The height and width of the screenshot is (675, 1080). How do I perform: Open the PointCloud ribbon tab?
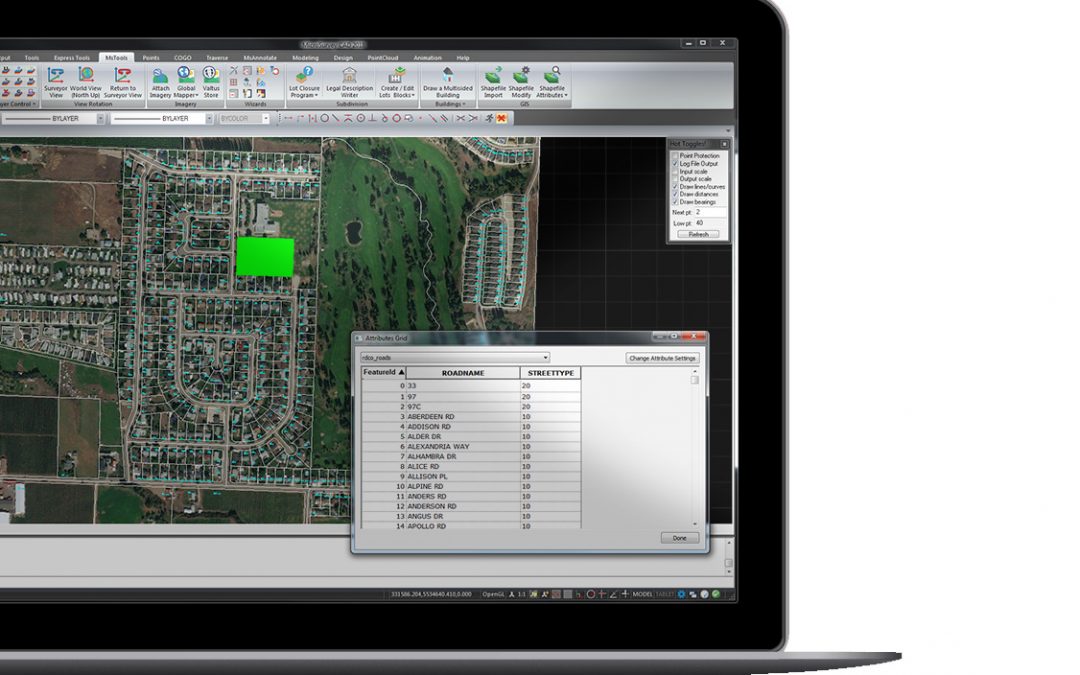(381, 58)
